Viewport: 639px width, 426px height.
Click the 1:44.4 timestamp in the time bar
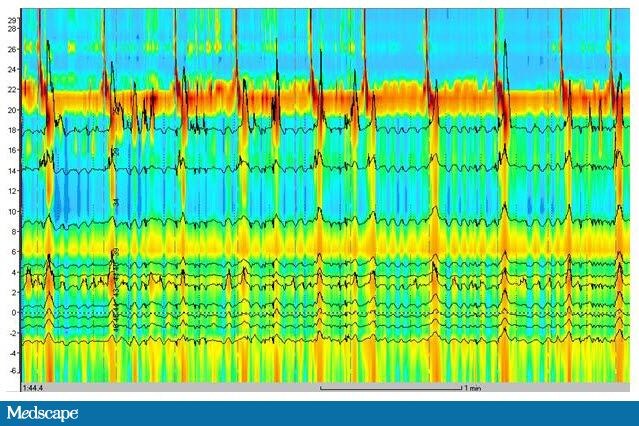click(x=34, y=387)
